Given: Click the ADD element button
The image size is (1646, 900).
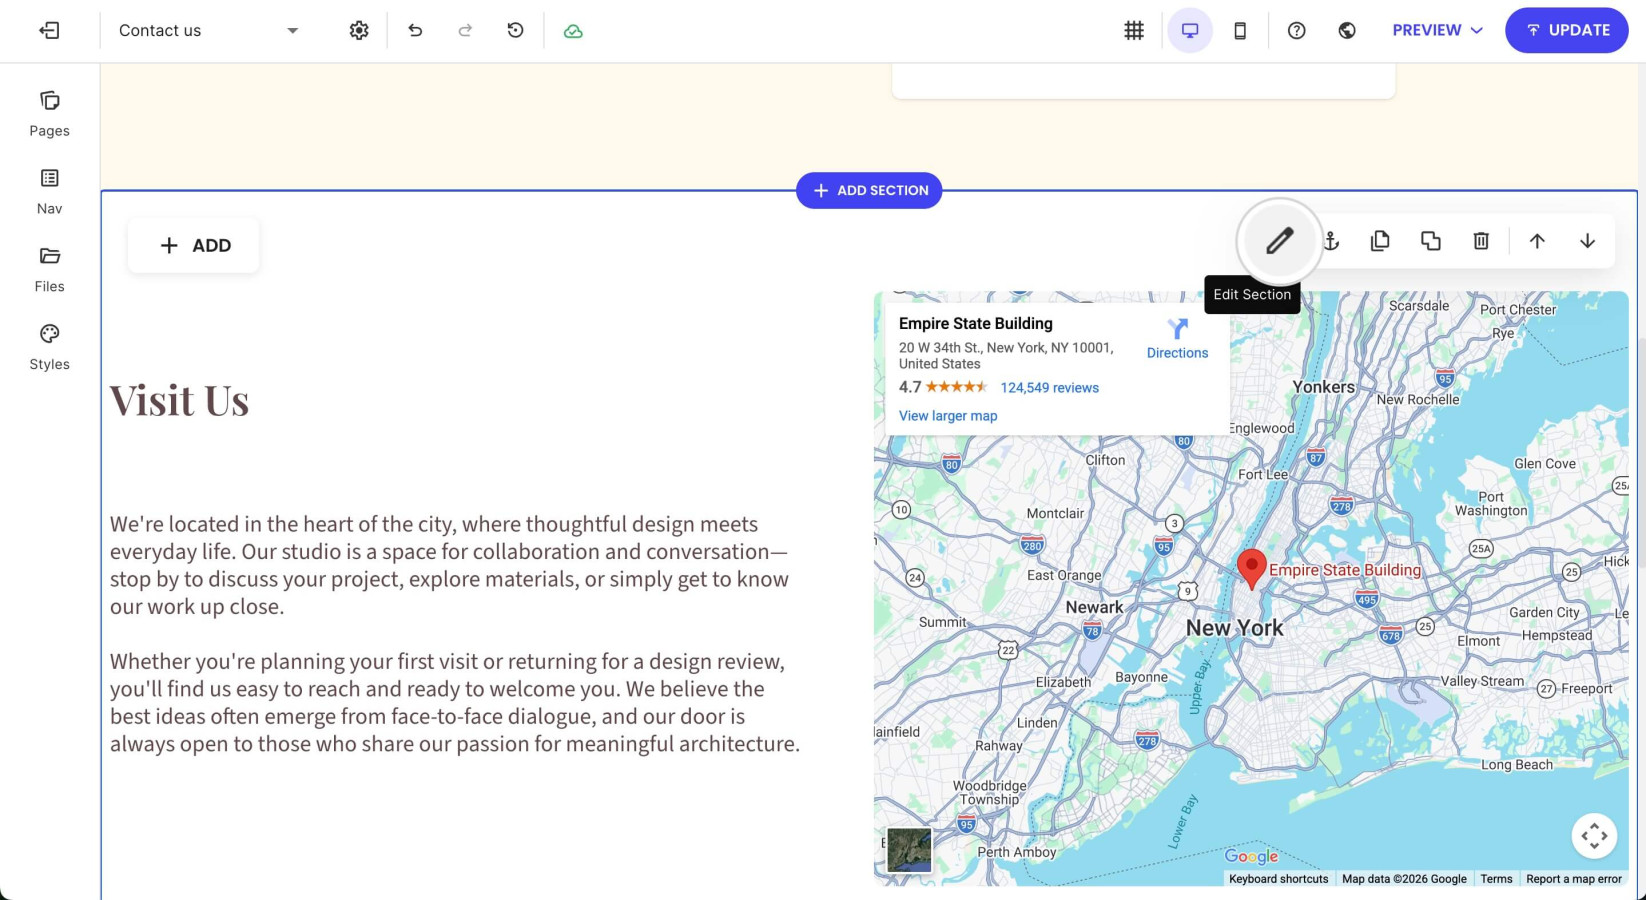Looking at the screenshot, I should pos(194,245).
